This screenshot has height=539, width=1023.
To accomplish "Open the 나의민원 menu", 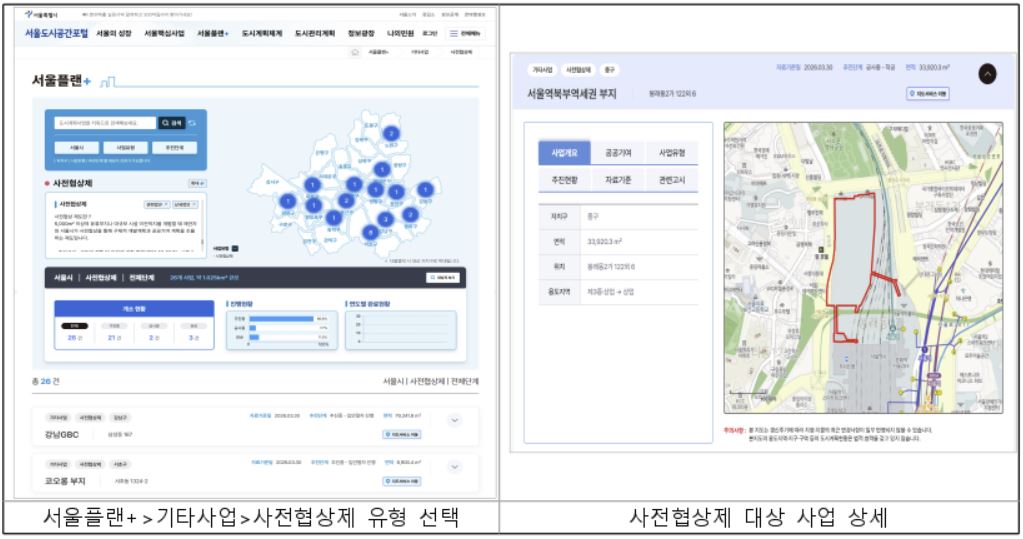I will pyautogui.click(x=401, y=33).
